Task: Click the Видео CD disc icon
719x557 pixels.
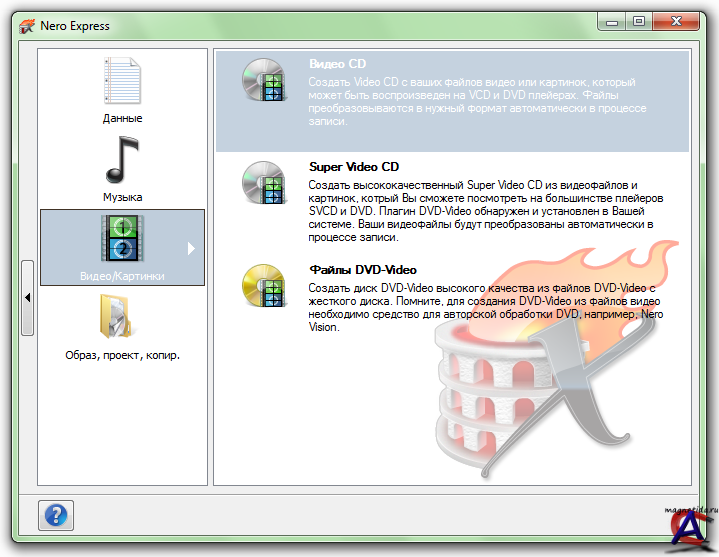Action: (263, 83)
